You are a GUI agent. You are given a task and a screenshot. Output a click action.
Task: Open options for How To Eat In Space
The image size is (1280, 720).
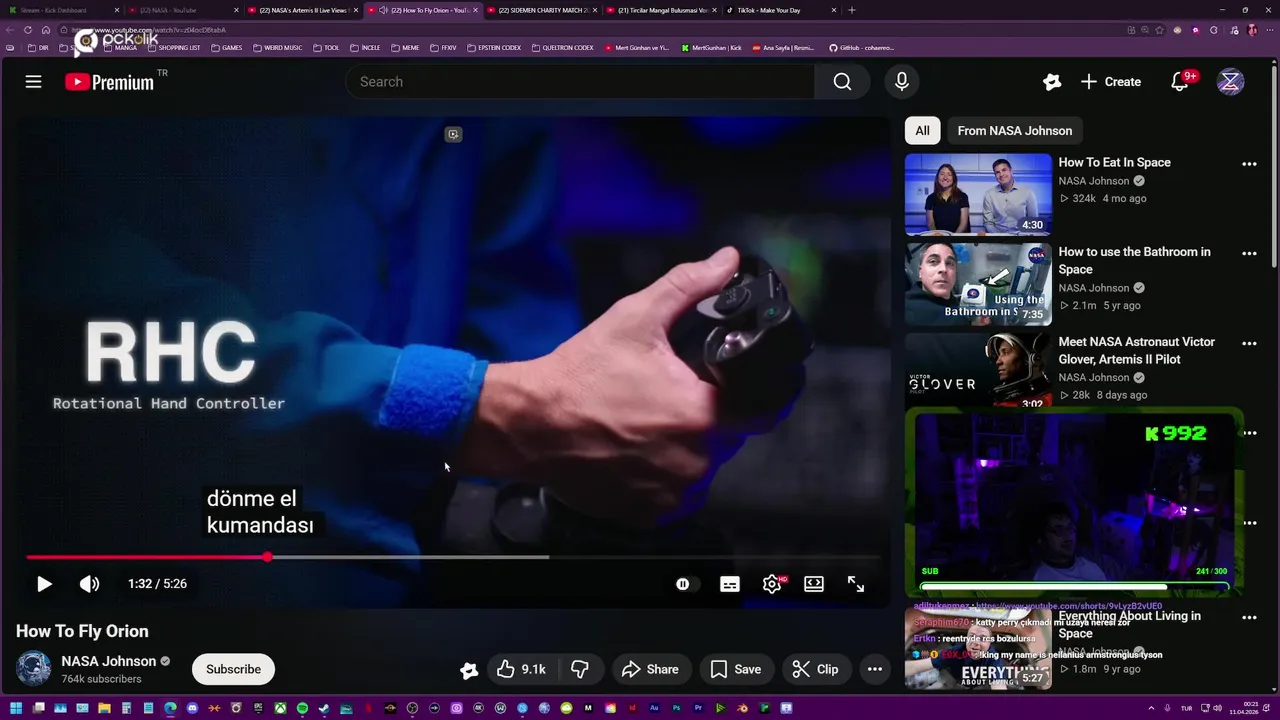1249,164
